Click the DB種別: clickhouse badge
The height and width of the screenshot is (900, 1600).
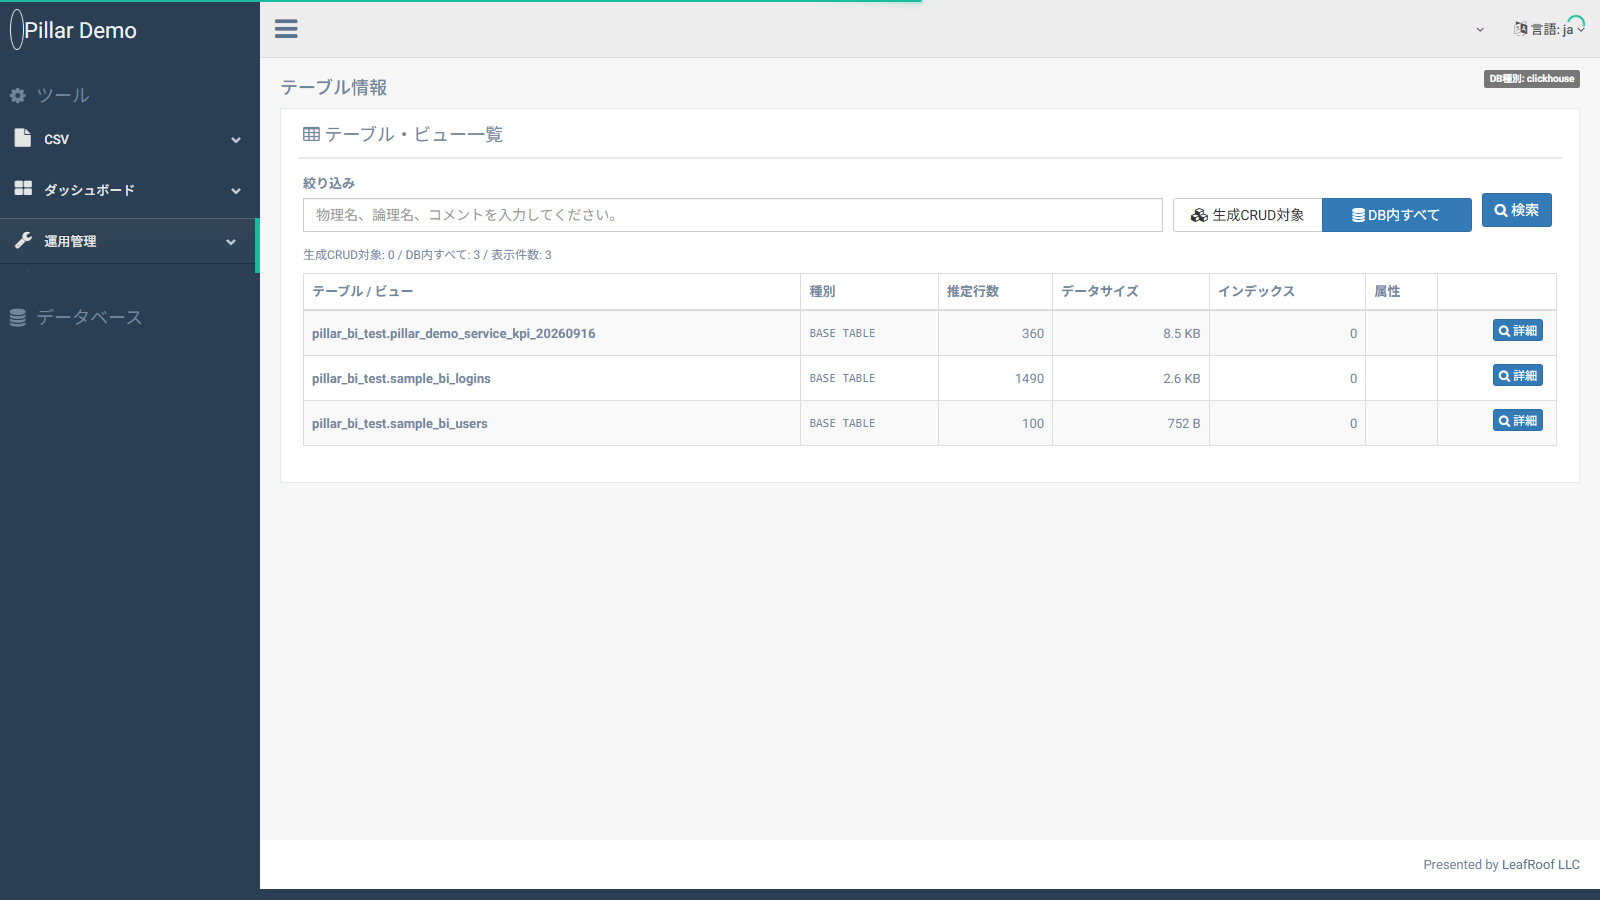pyautogui.click(x=1532, y=79)
